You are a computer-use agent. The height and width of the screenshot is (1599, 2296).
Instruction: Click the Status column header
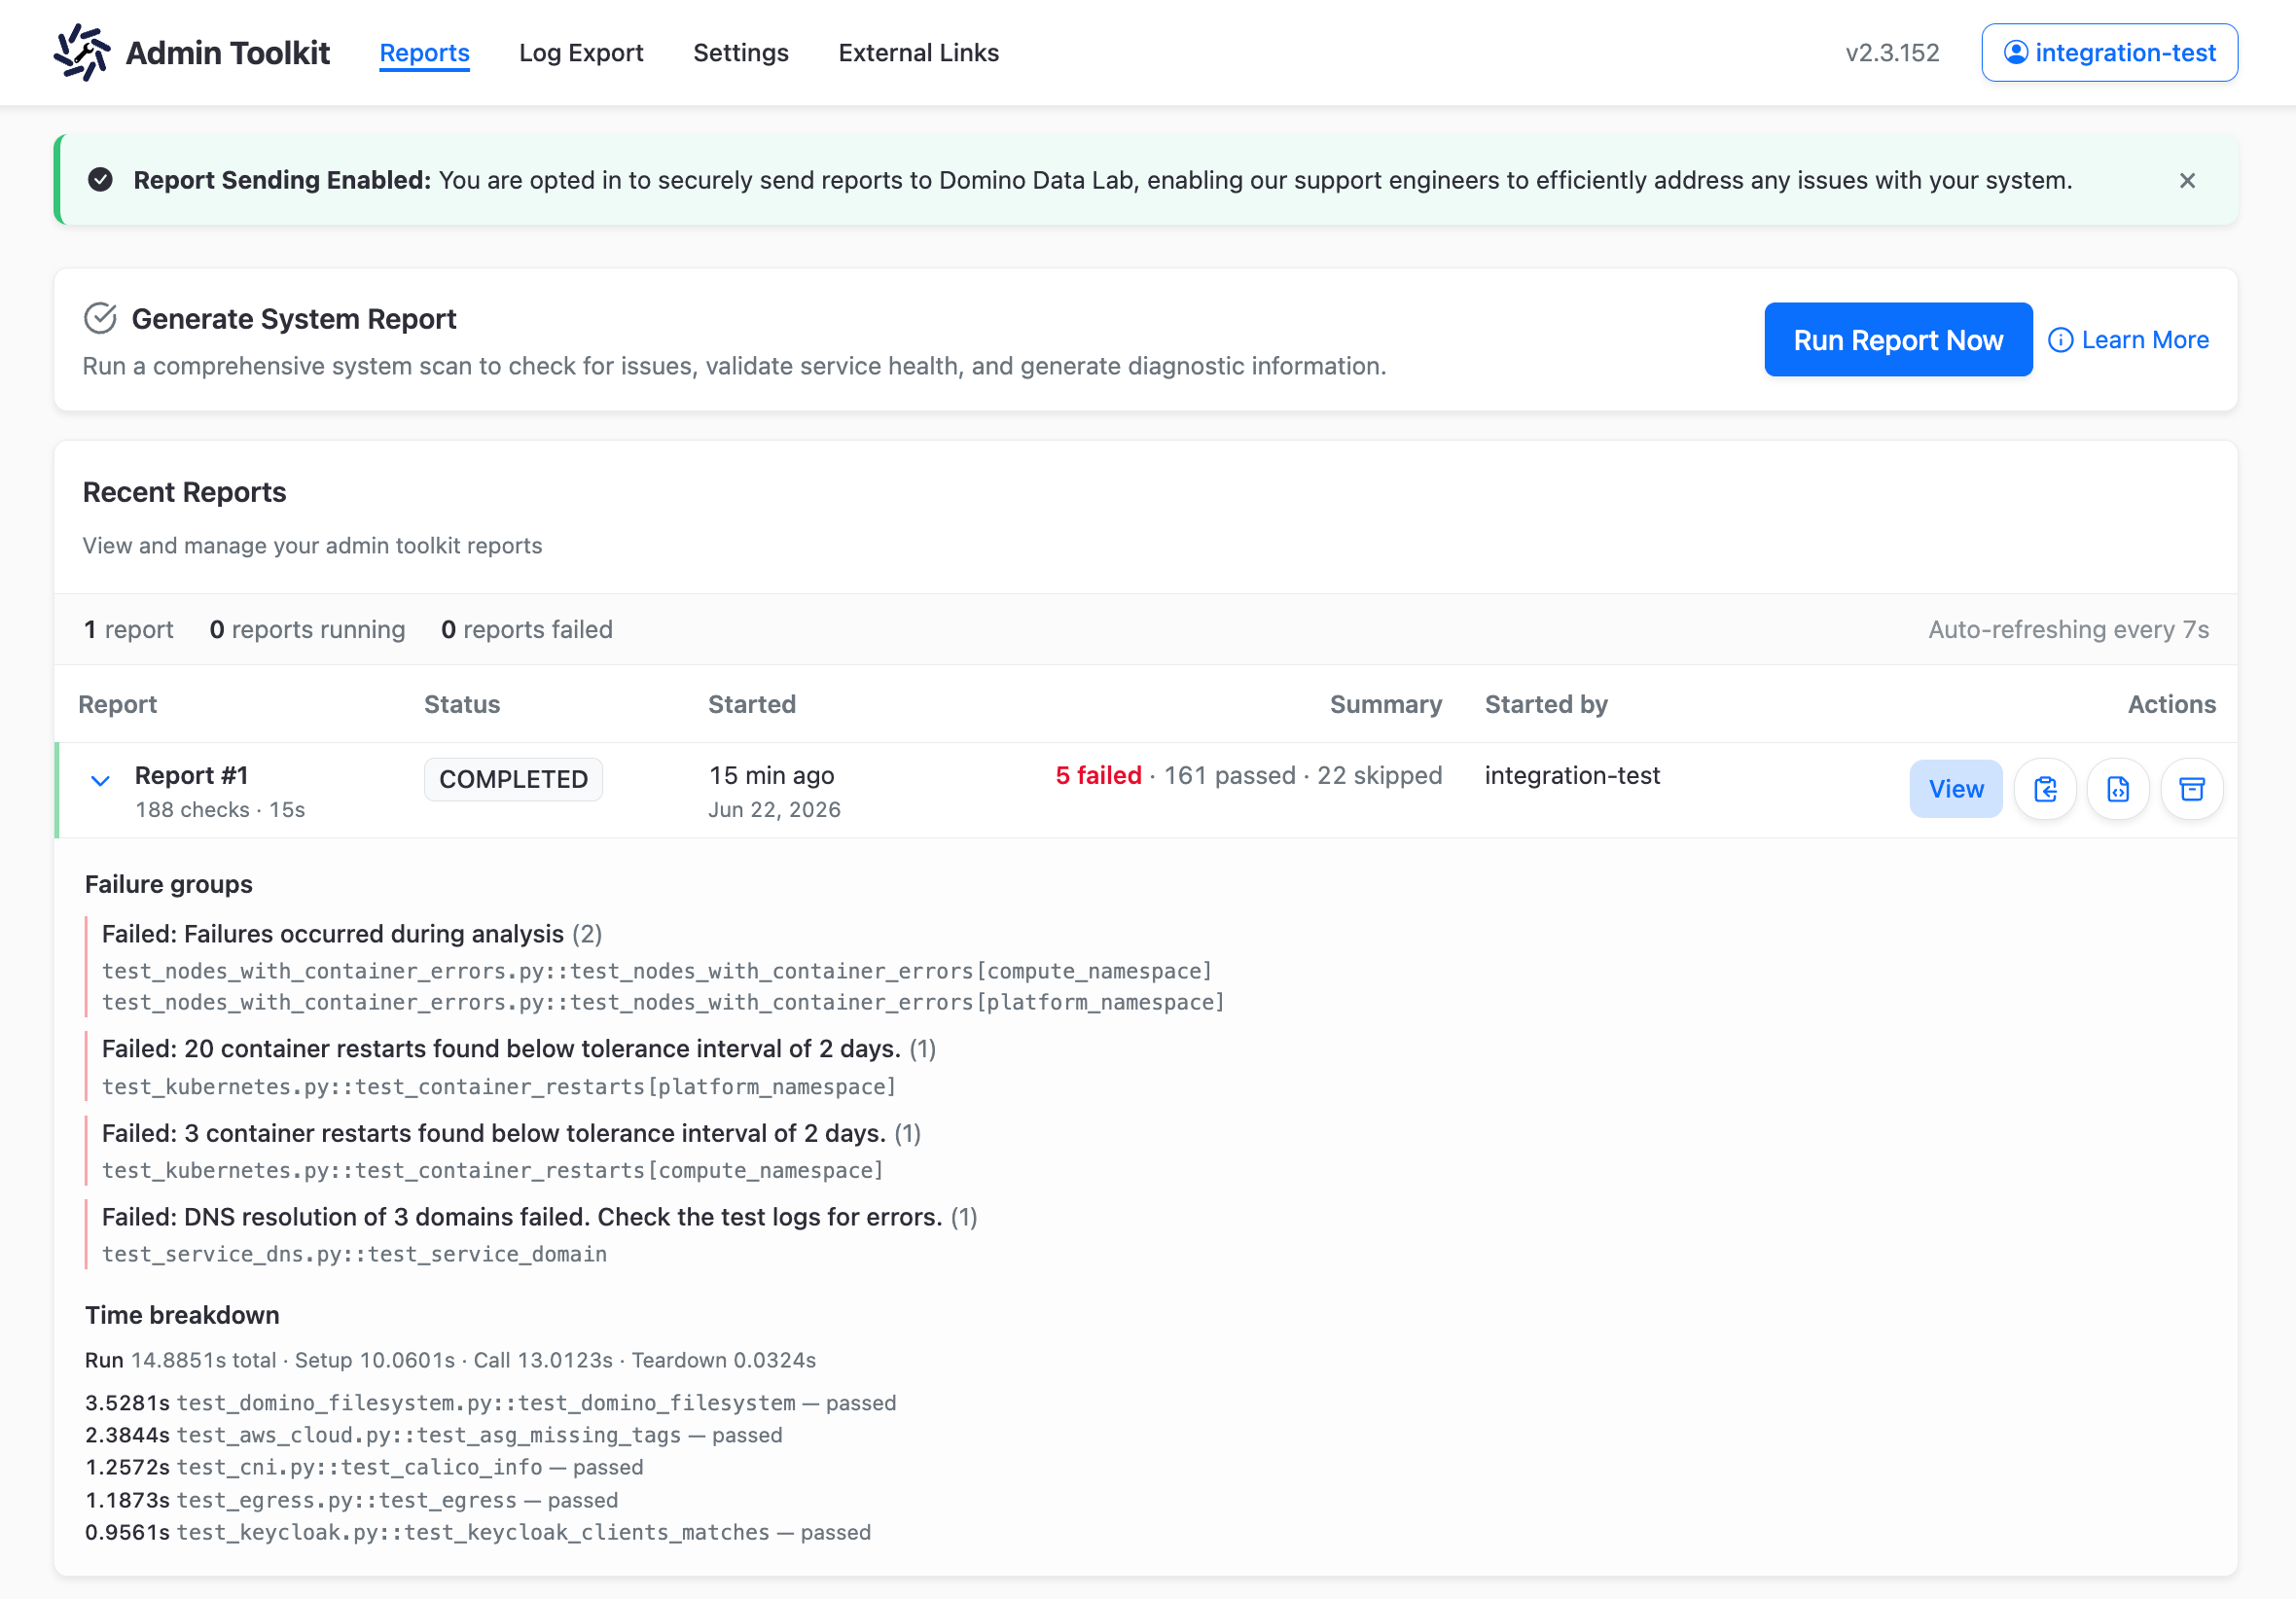coord(461,704)
